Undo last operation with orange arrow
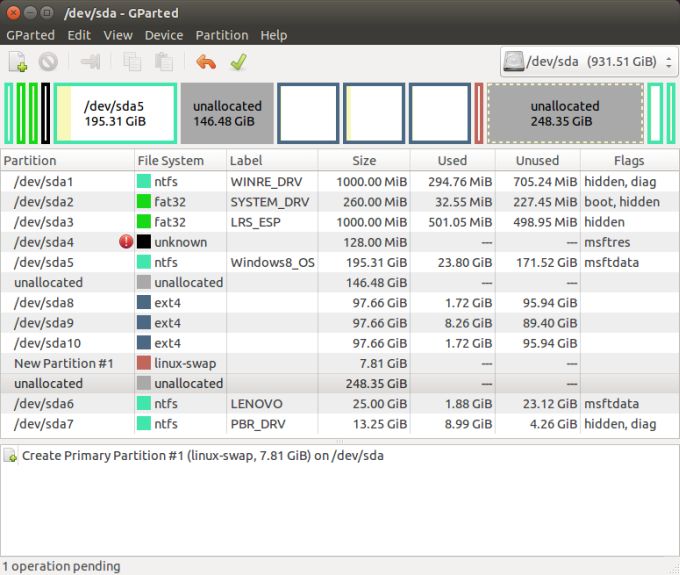Viewport: 680px width, 575px height. pos(206,62)
